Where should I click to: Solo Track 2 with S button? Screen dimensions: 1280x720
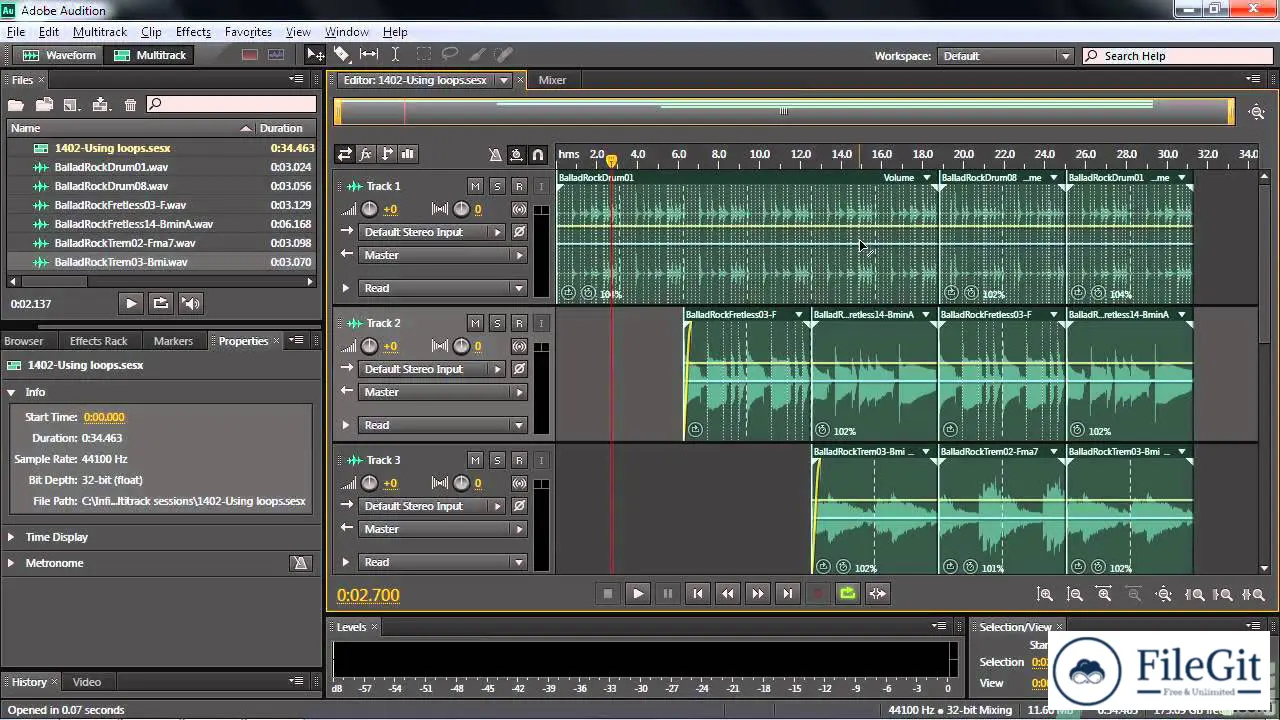[x=497, y=323]
